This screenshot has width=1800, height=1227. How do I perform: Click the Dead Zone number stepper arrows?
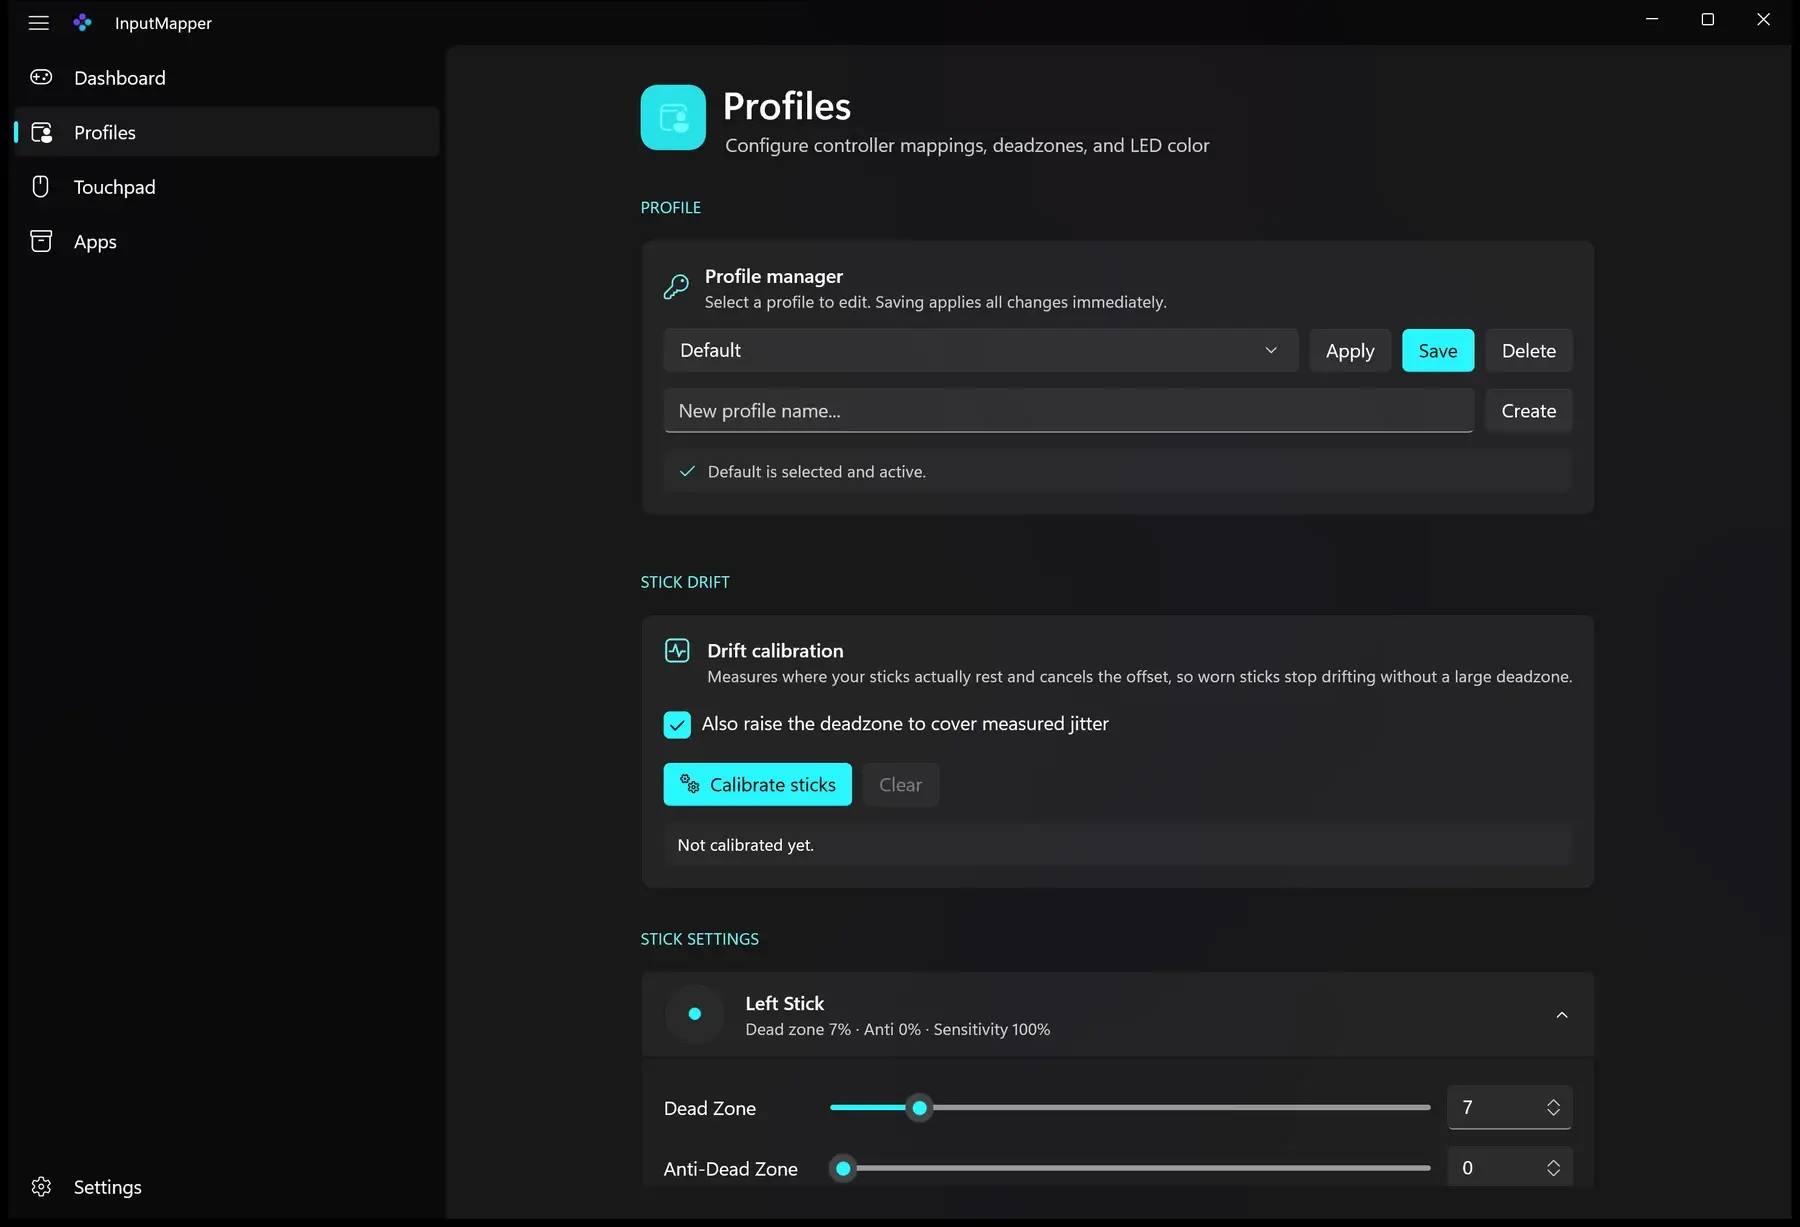[1553, 1108]
